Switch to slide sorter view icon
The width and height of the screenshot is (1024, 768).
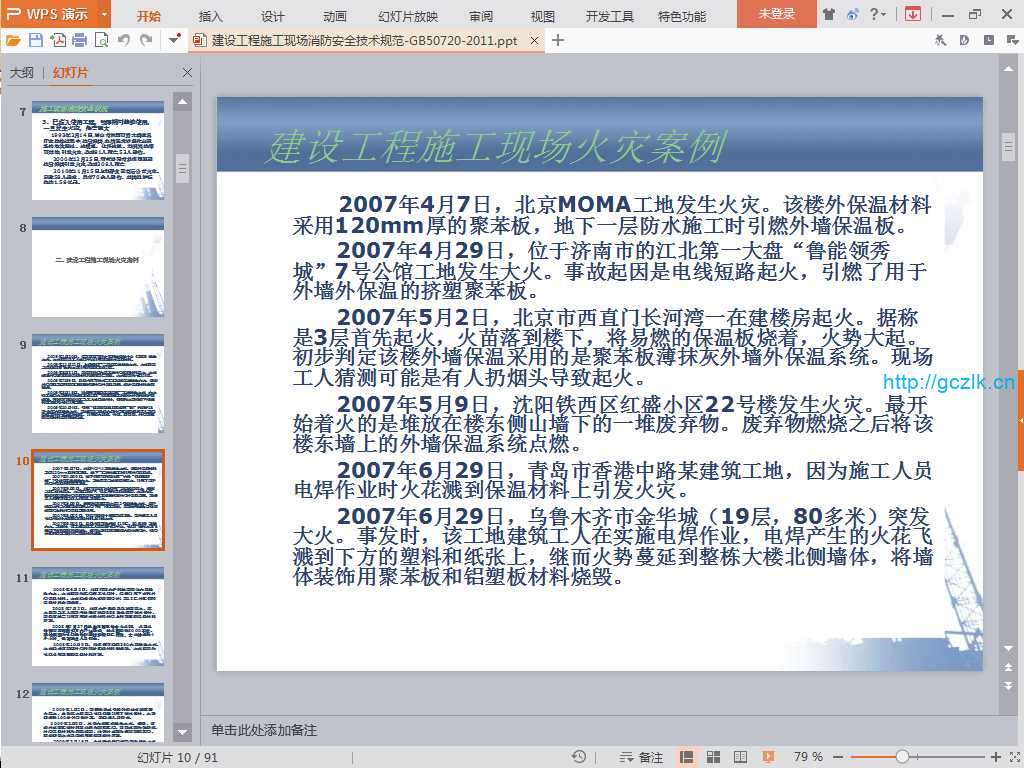click(713, 757)
